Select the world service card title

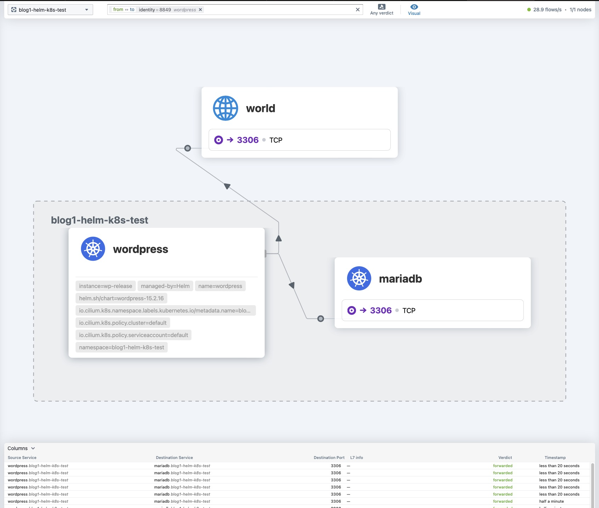(x=261, y=108)
